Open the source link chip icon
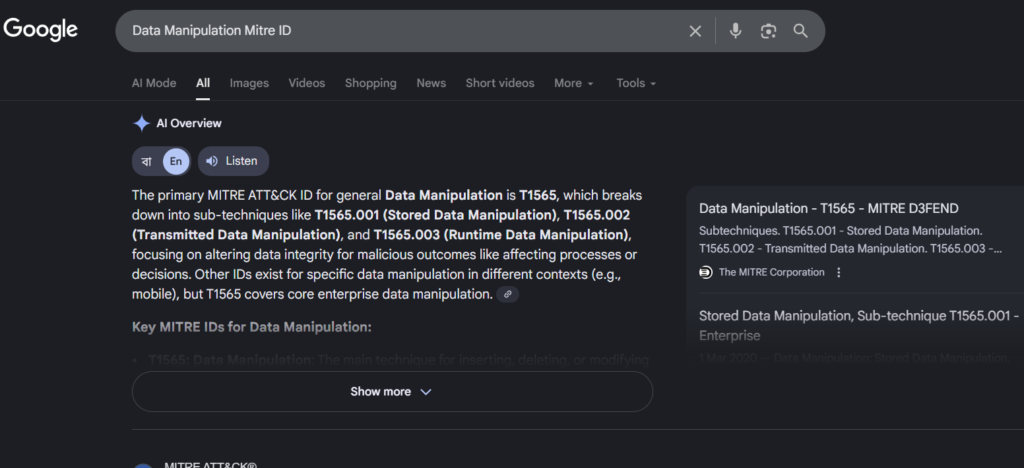1024x468 pixels. [508, 294]
